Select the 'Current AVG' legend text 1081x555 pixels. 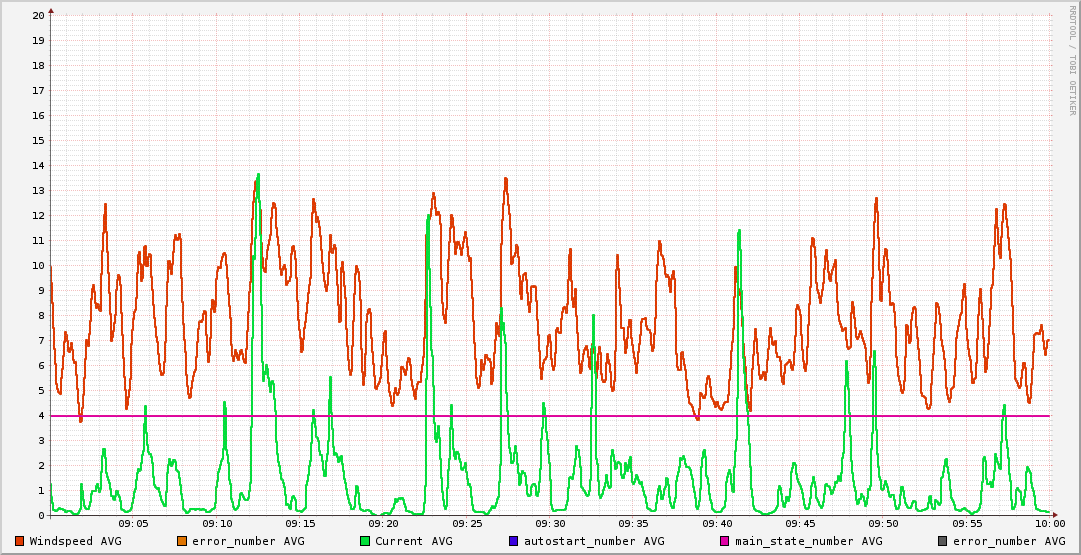413,541
